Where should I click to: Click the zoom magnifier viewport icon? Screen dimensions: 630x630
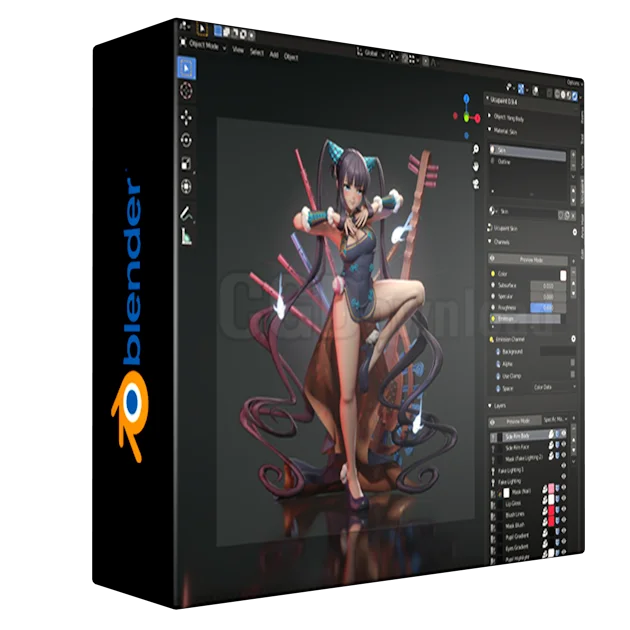(476, 149)
